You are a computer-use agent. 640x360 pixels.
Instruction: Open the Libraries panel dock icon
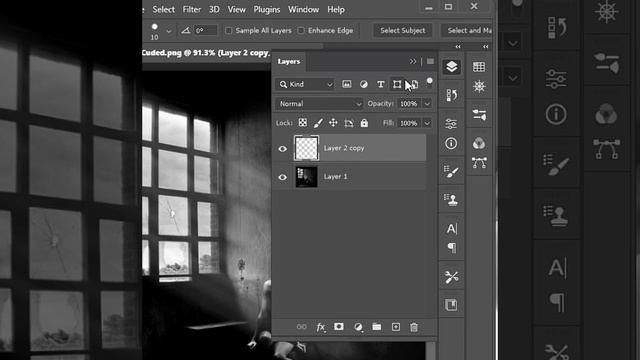[451, 305]
